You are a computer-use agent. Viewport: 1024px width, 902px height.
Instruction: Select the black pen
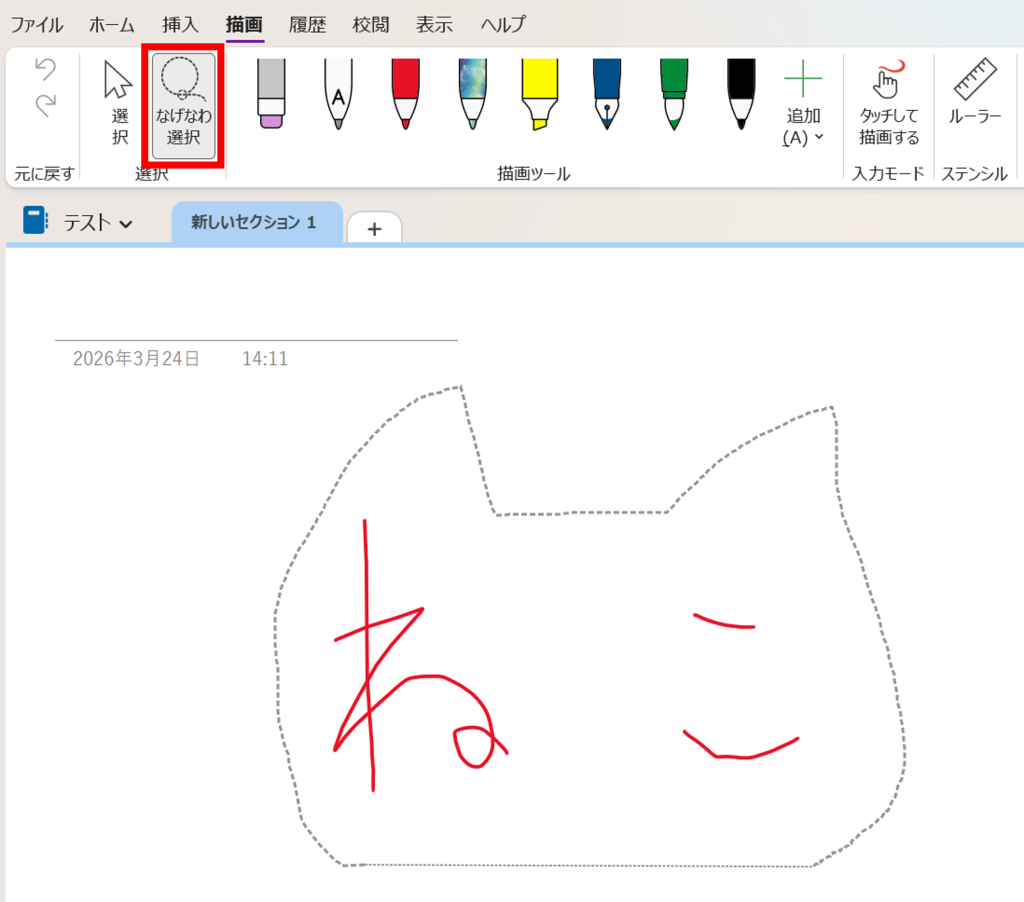pyautogui.click(x=741, y=95)
